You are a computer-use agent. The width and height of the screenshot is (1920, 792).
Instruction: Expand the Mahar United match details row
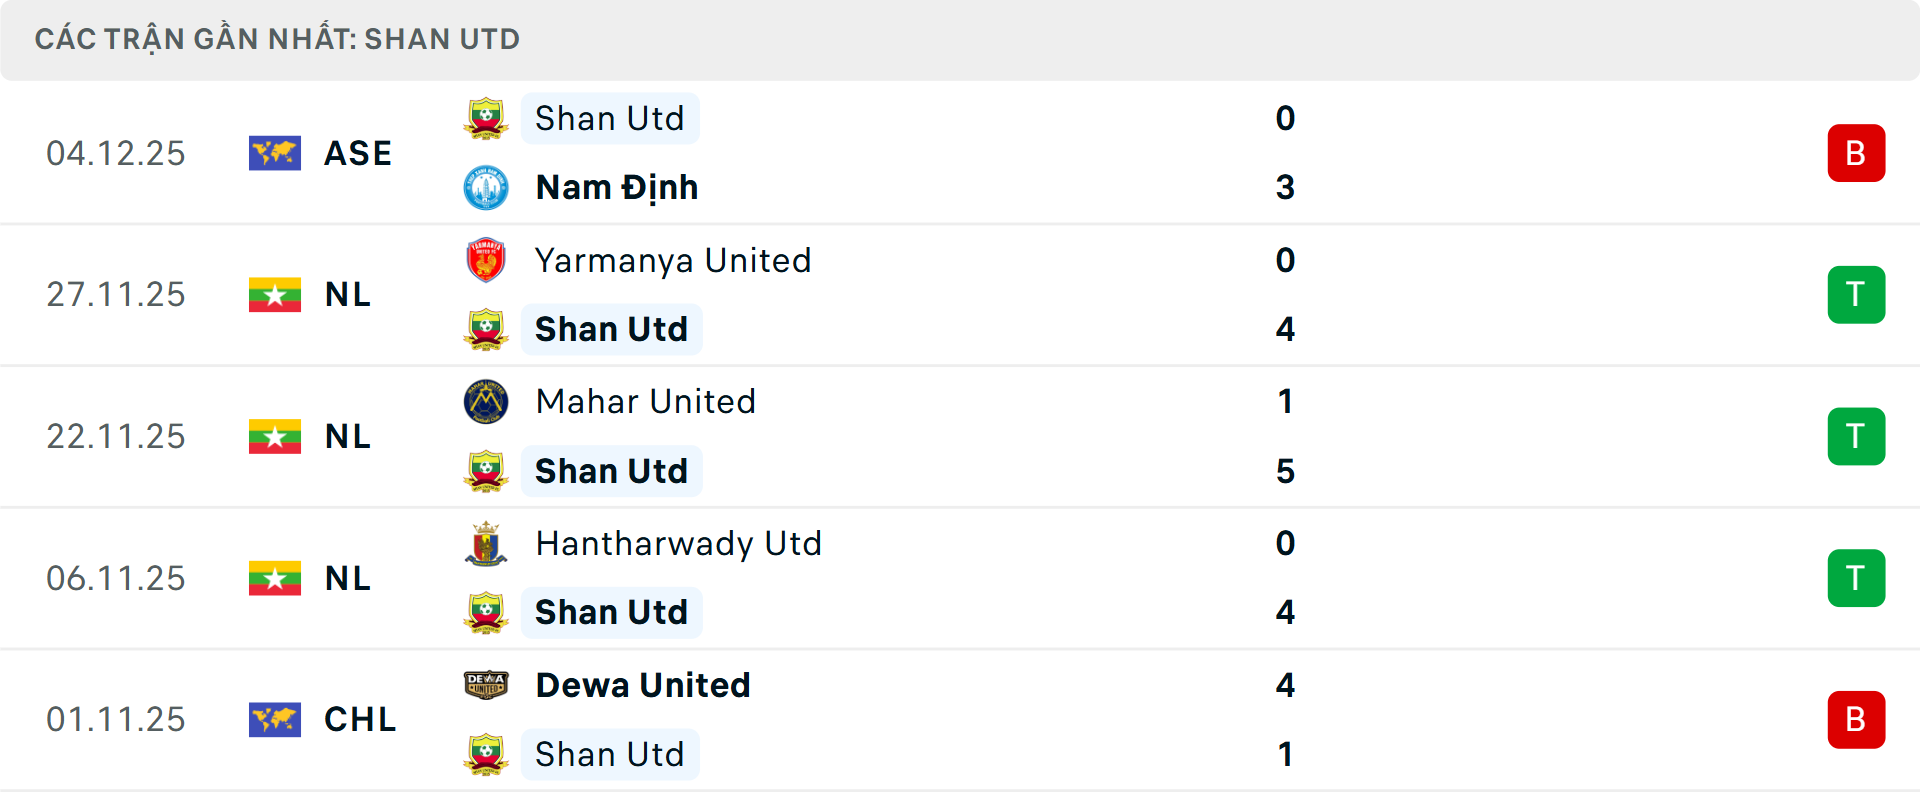pyautogui.click(x=960, y=436)
